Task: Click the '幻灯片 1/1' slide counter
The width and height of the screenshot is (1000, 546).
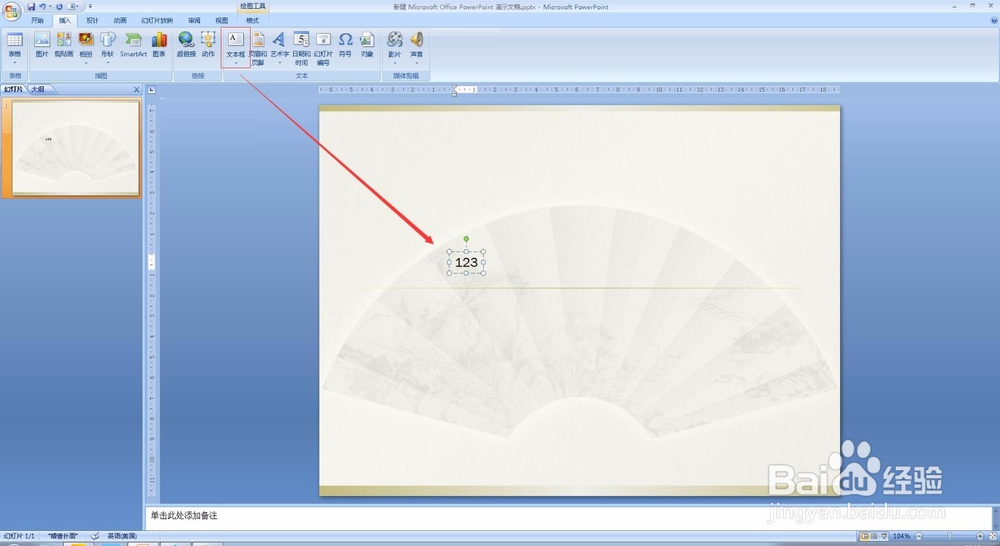Action: tap(19, 536)
